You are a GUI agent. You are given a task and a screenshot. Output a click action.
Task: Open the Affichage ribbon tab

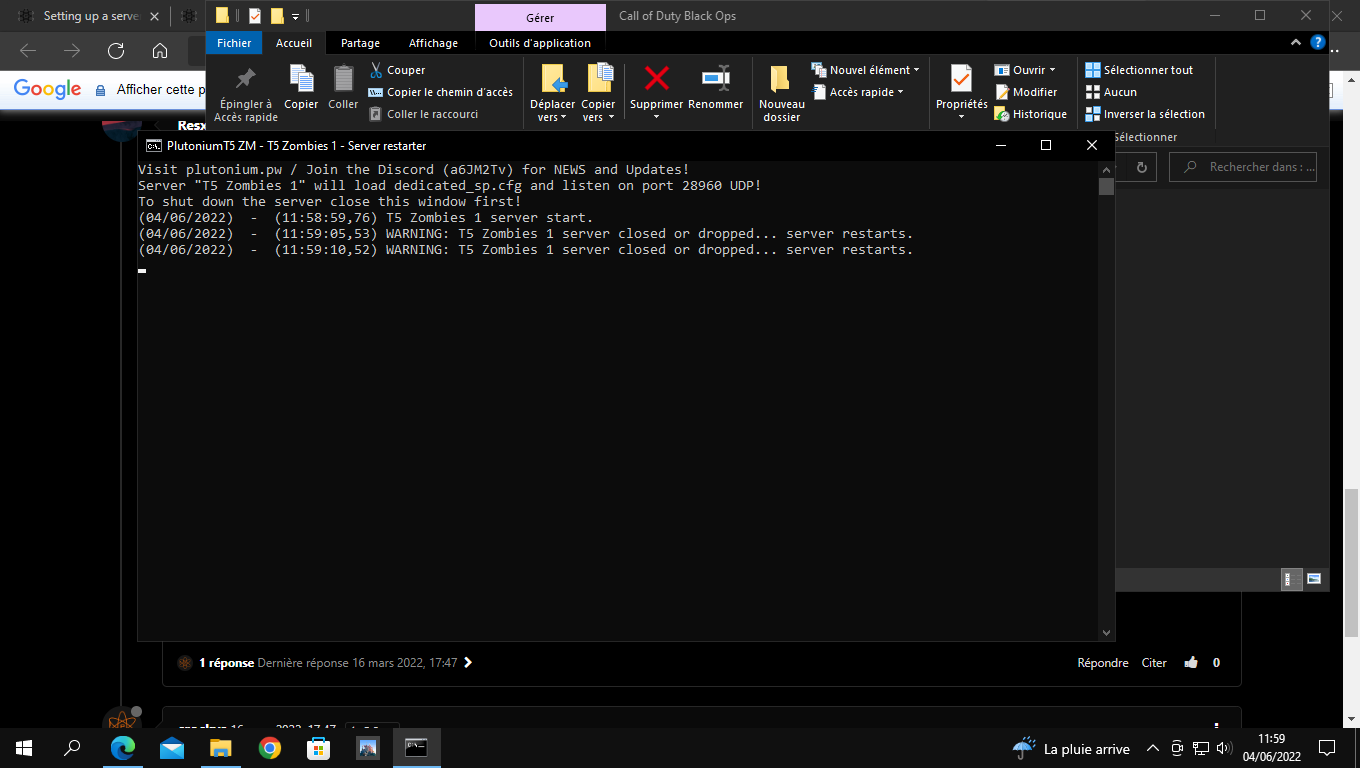coord(433,43)
